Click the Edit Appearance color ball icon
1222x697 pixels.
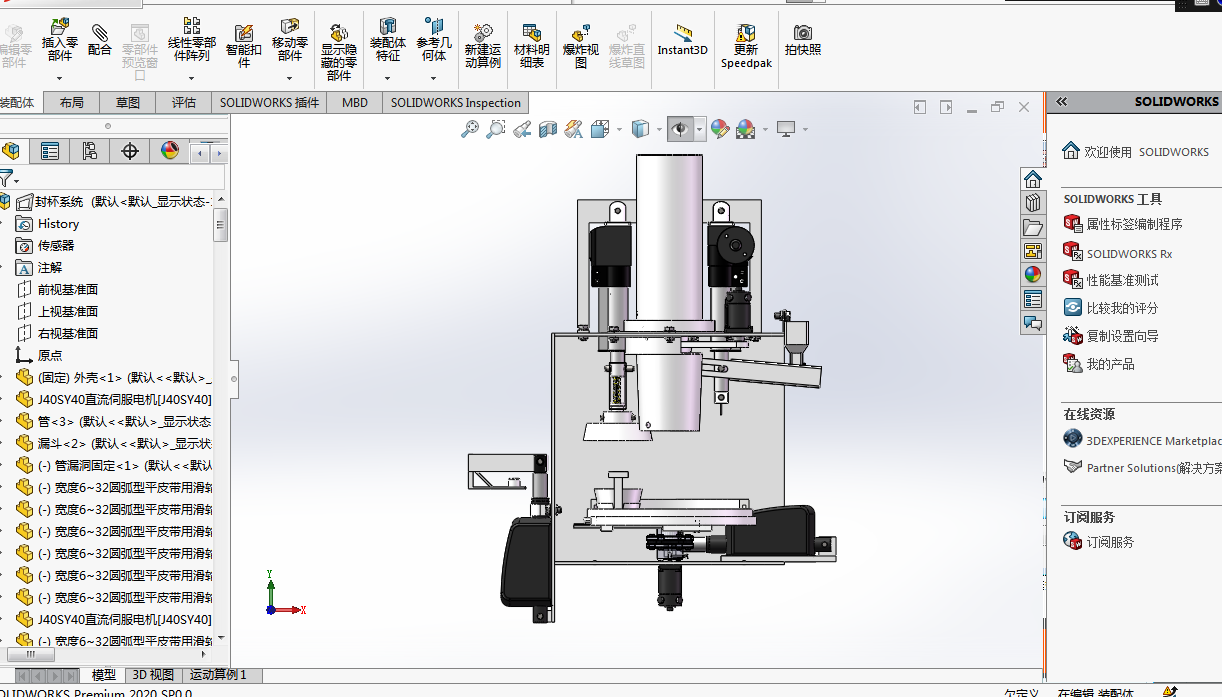tap(720, 129)
